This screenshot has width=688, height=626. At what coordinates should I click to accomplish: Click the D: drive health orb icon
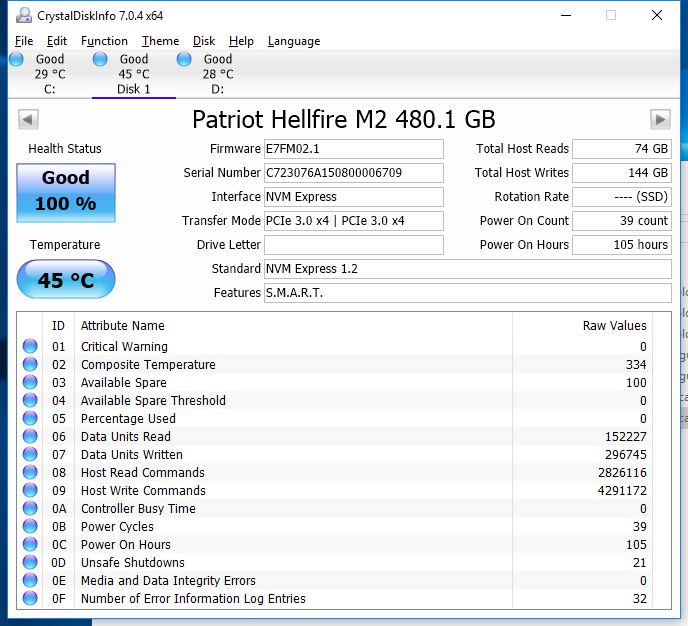(185, 60)
